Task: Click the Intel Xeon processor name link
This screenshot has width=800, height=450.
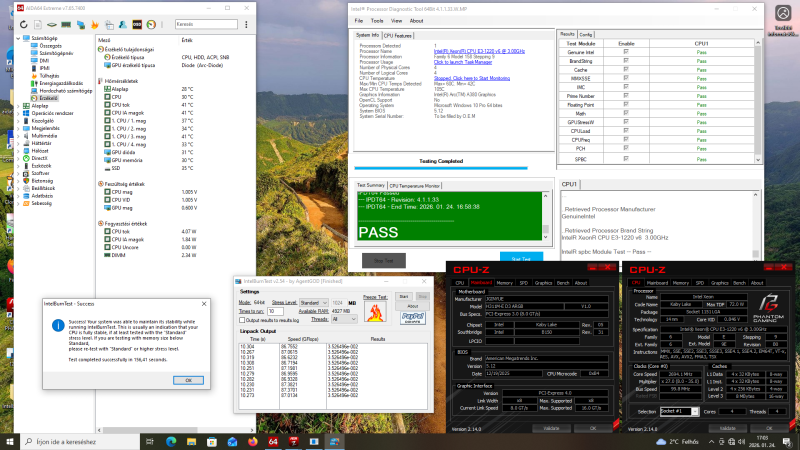Action: pos(479,51)
